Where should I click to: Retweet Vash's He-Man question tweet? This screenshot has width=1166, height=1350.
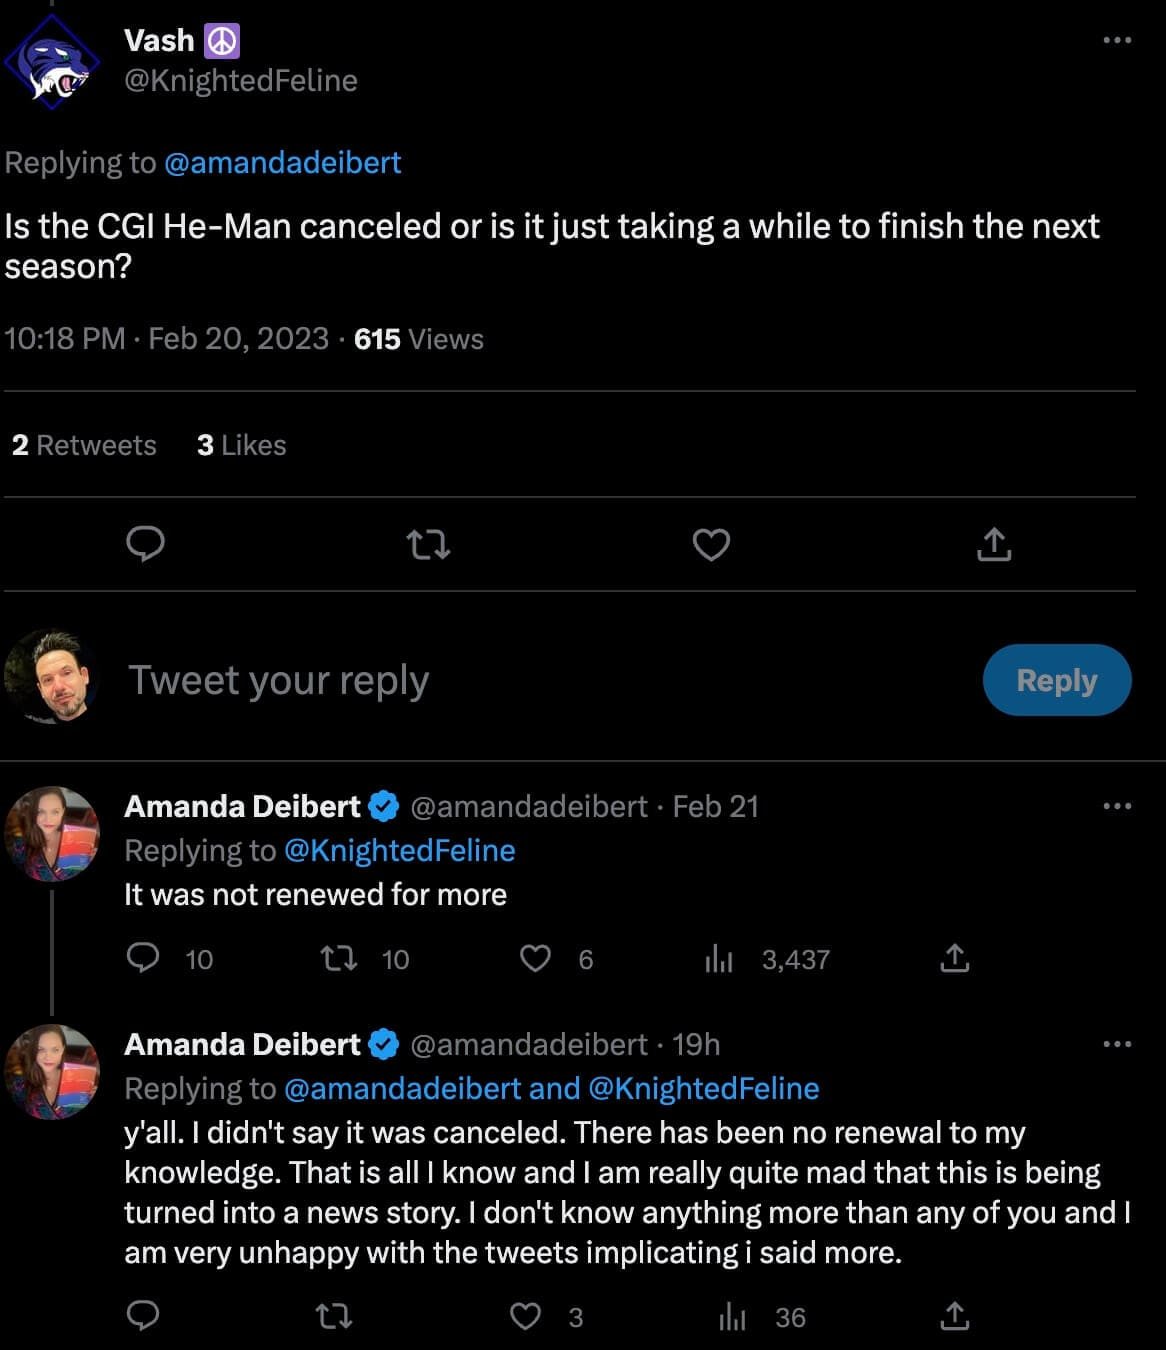(428, 545)
